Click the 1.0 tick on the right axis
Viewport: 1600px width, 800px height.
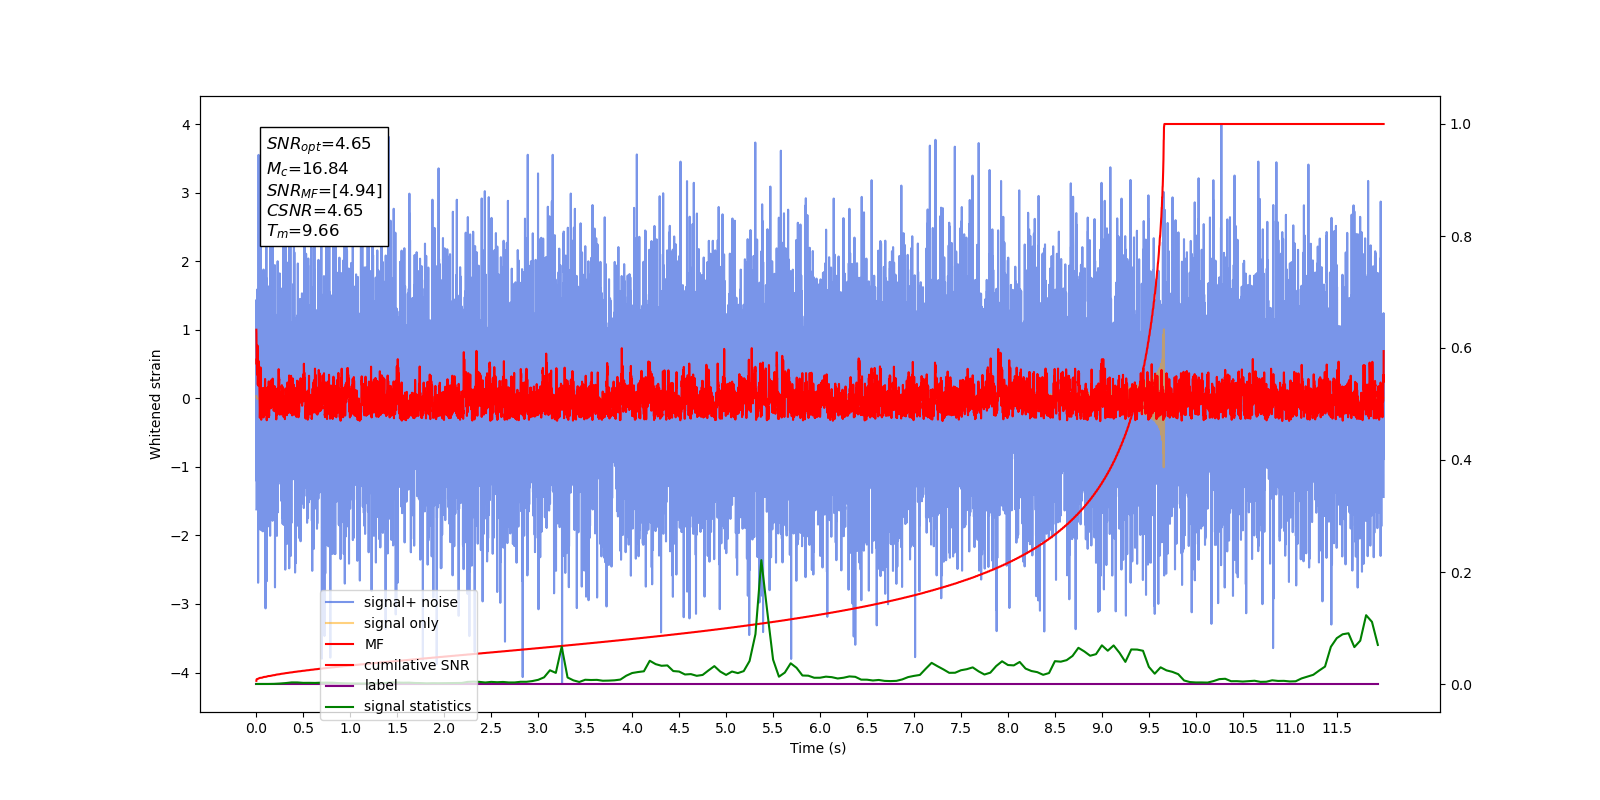[1461, 125]
